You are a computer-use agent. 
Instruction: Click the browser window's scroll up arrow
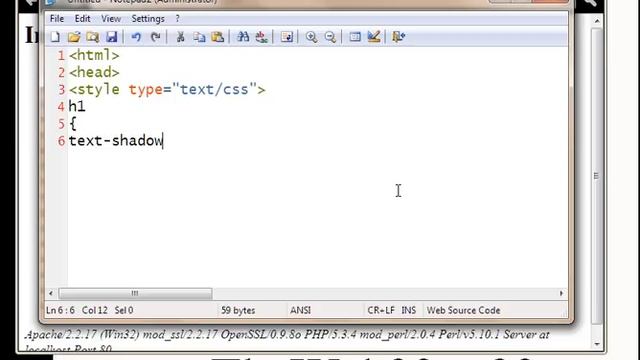tap(597, 21)
